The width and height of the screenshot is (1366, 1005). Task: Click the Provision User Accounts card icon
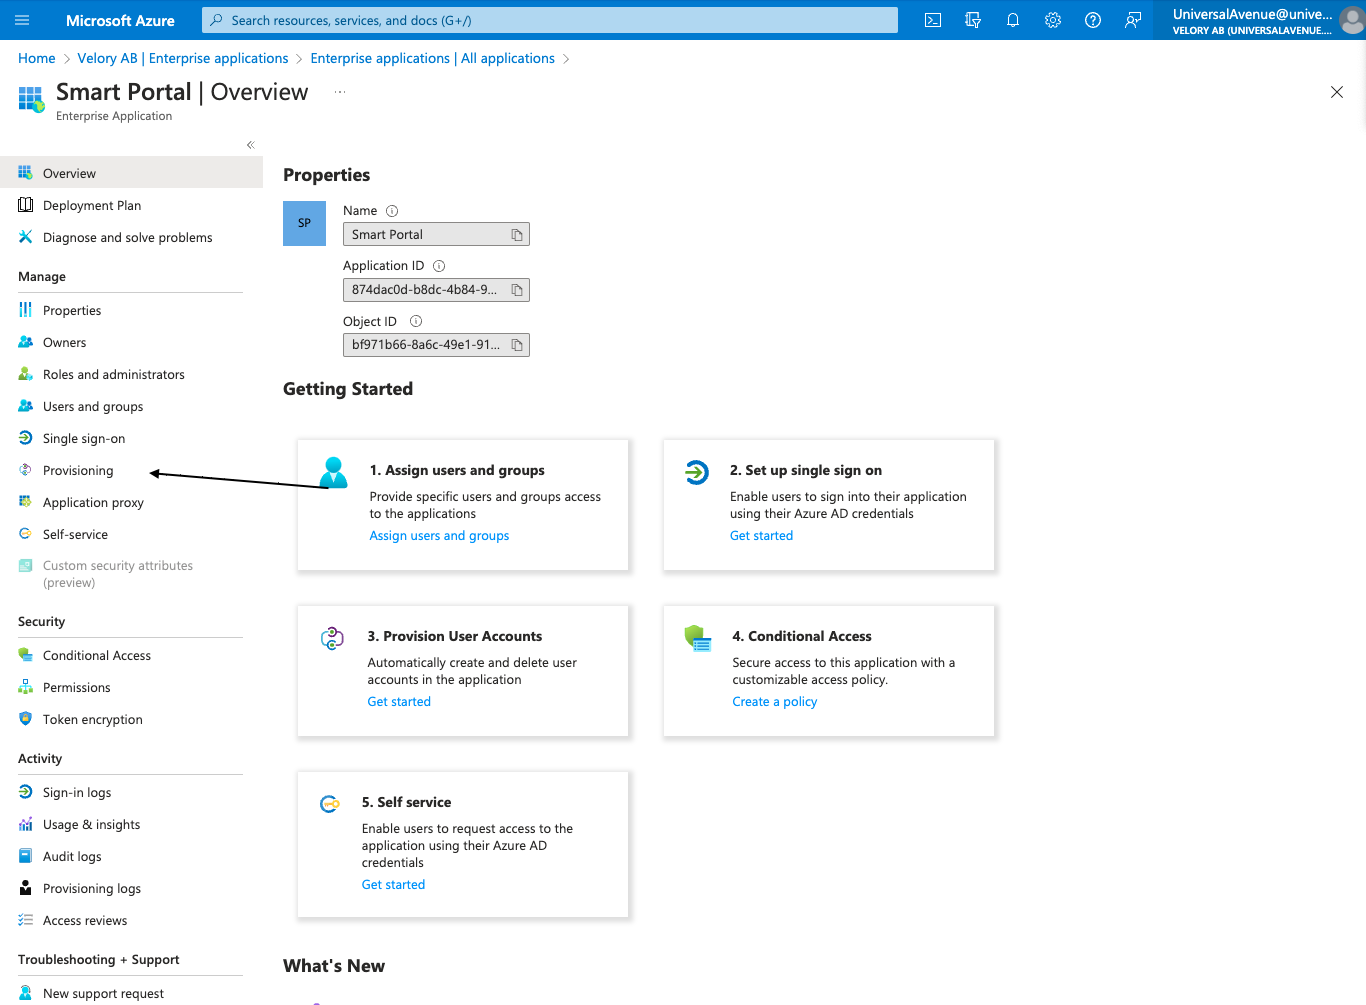click(332, 637)
